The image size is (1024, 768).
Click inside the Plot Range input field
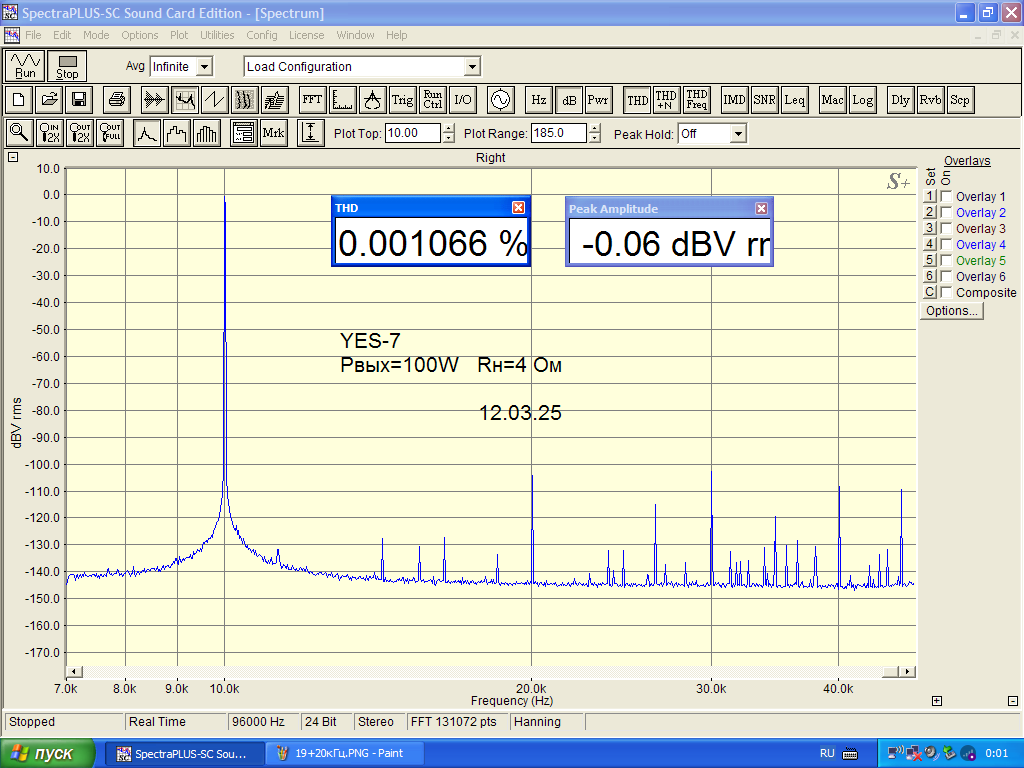click(x=558, y=133)
